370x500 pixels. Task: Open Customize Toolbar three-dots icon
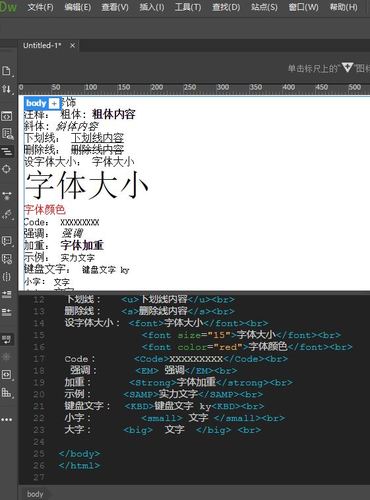[x=6, y=420]
